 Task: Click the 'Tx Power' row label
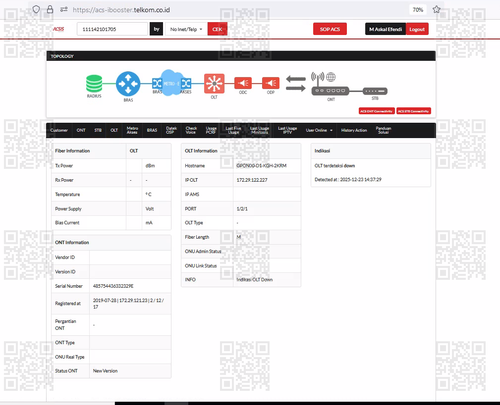pyautogui.click(x=64, y=166)
